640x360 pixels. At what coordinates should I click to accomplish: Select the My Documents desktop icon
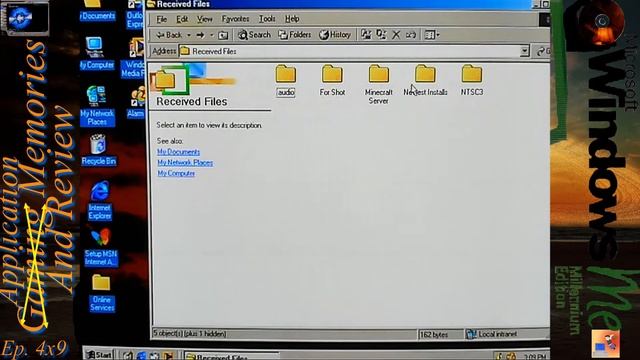(x=97, y=10)
